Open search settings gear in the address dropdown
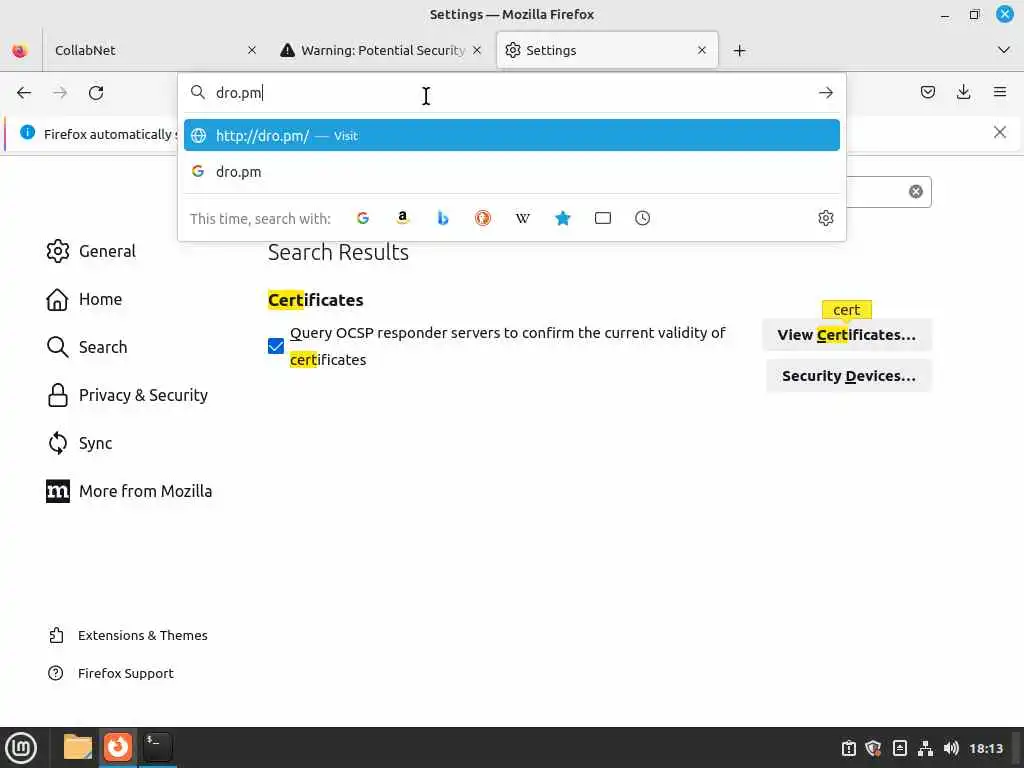1024x768 pixels. tap(825, 218)
